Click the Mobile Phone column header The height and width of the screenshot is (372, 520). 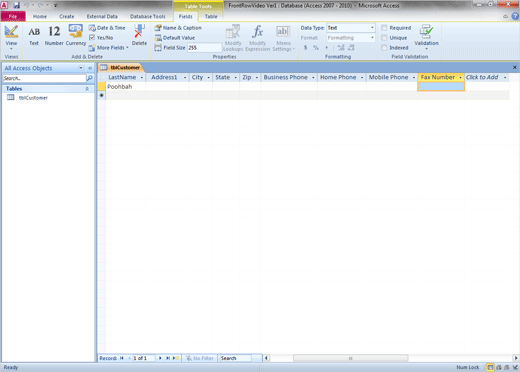(x=392, y=77)
